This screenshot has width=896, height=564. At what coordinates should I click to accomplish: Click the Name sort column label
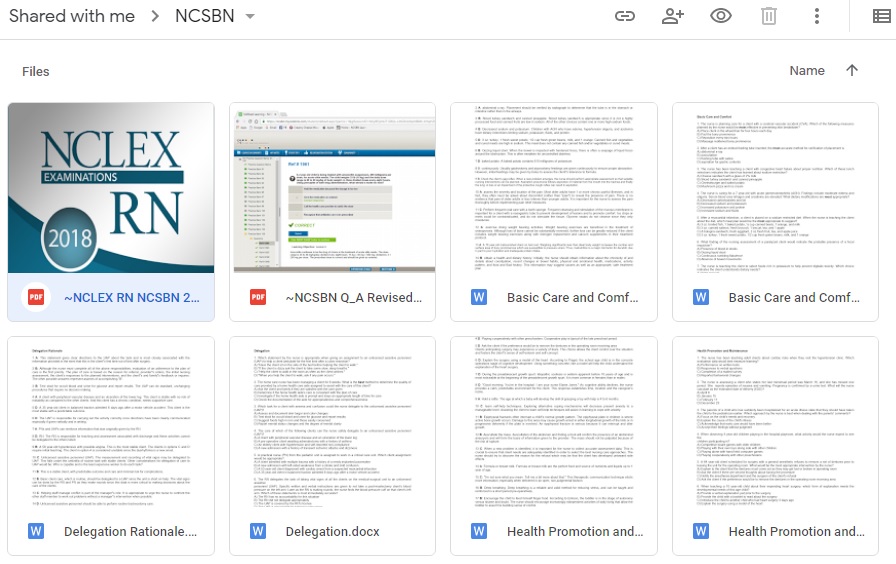(807, 70)
